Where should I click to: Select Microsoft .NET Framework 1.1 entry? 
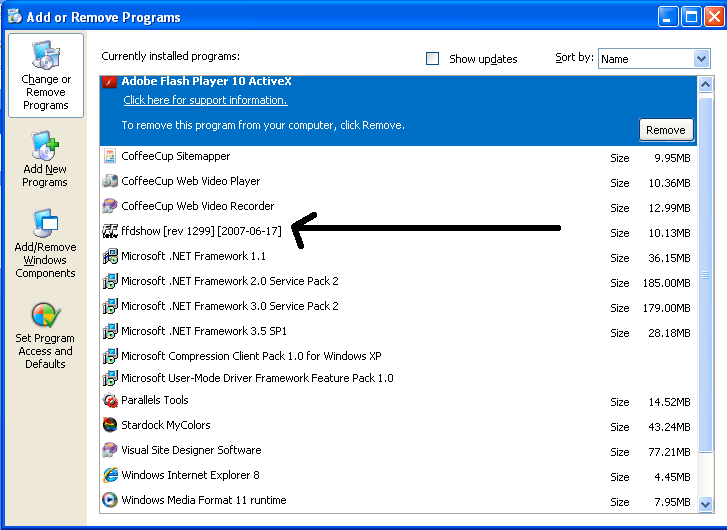(x=398, y=257)
